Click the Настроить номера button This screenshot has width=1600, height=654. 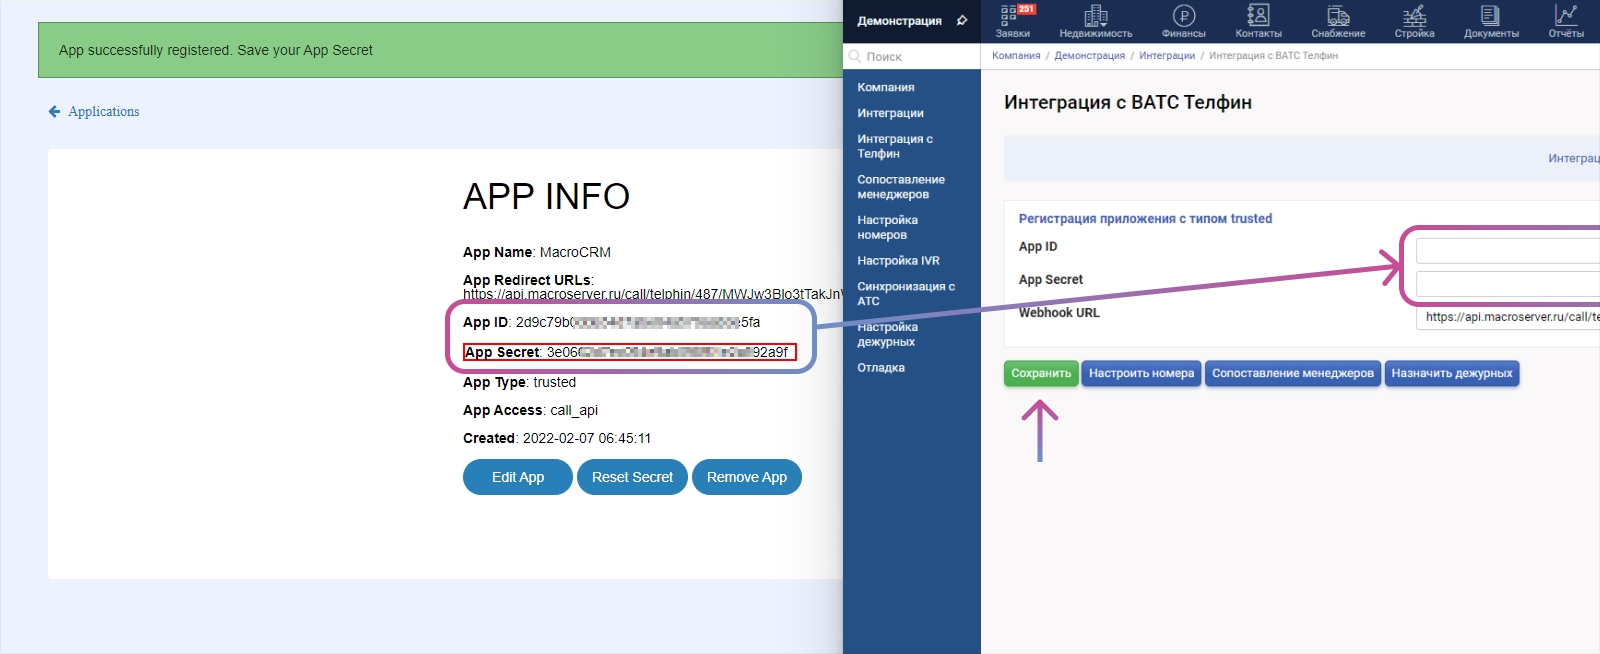coord(1141,373)
